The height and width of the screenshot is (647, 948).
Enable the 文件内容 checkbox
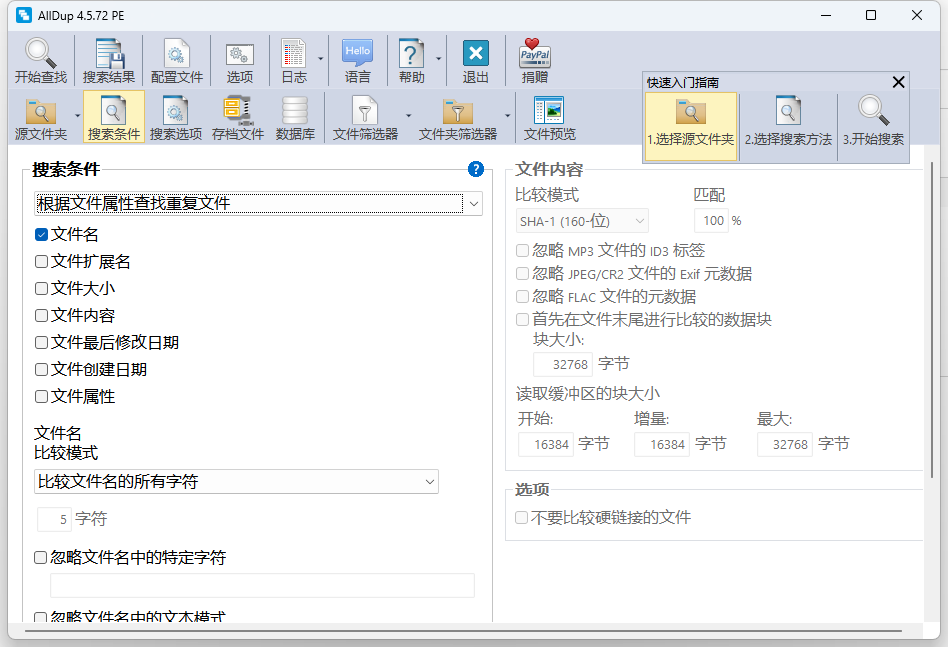click(41, 316)
